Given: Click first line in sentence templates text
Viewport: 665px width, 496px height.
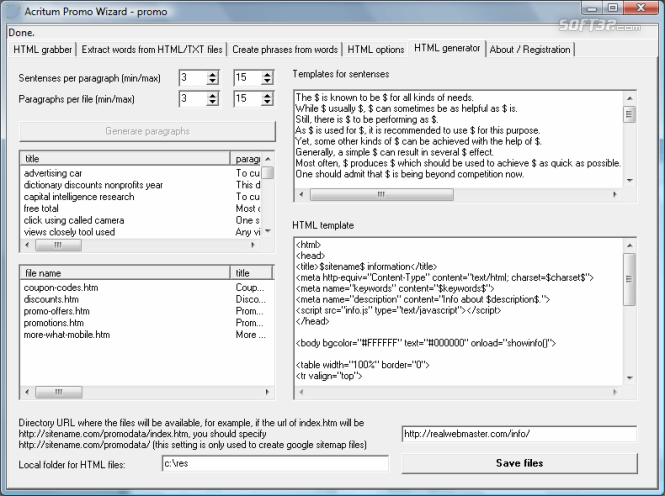Looking at the screenshot, I should (384, 98).
